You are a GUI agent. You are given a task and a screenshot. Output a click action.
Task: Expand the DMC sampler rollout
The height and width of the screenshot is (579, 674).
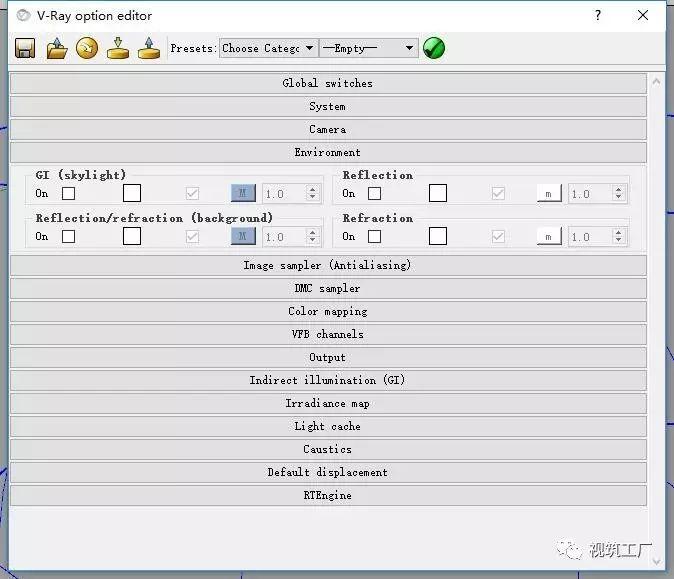tap(328, 288)
